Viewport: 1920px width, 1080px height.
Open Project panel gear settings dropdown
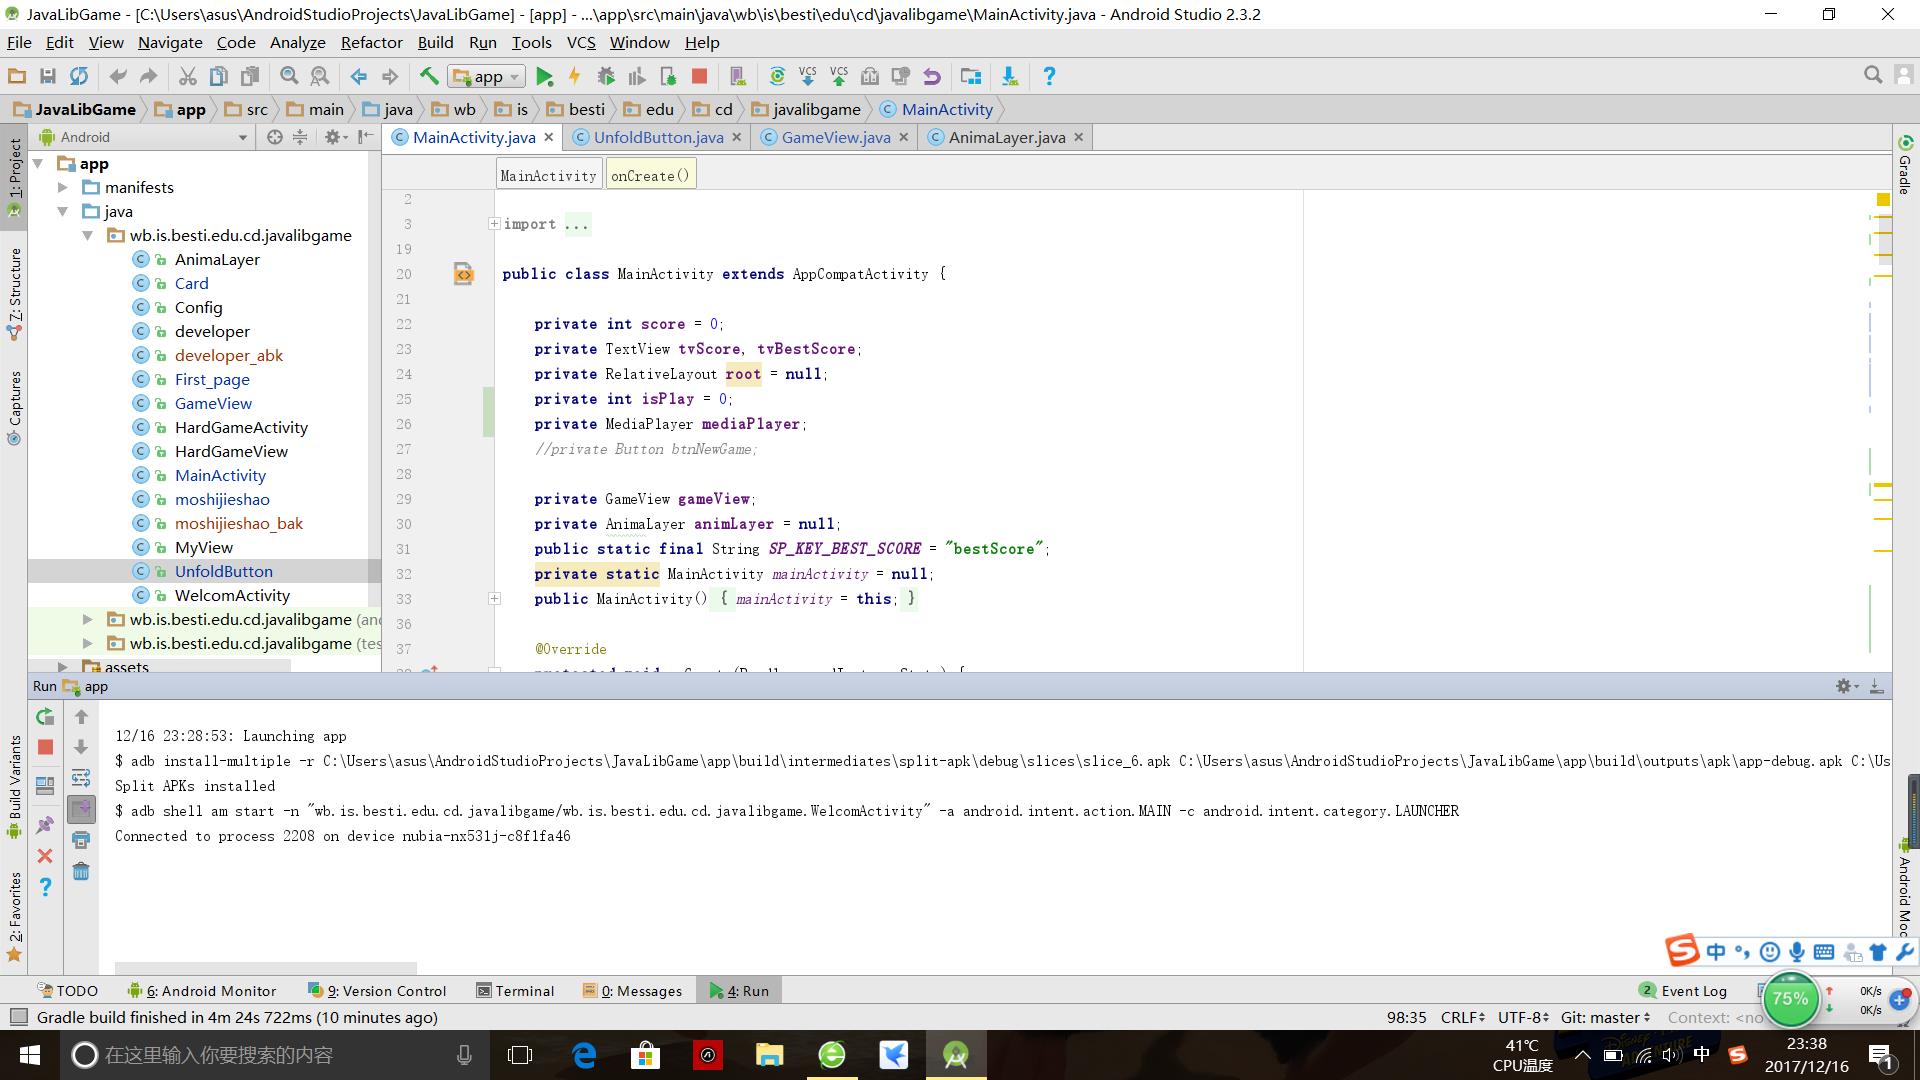click(335, 137)
